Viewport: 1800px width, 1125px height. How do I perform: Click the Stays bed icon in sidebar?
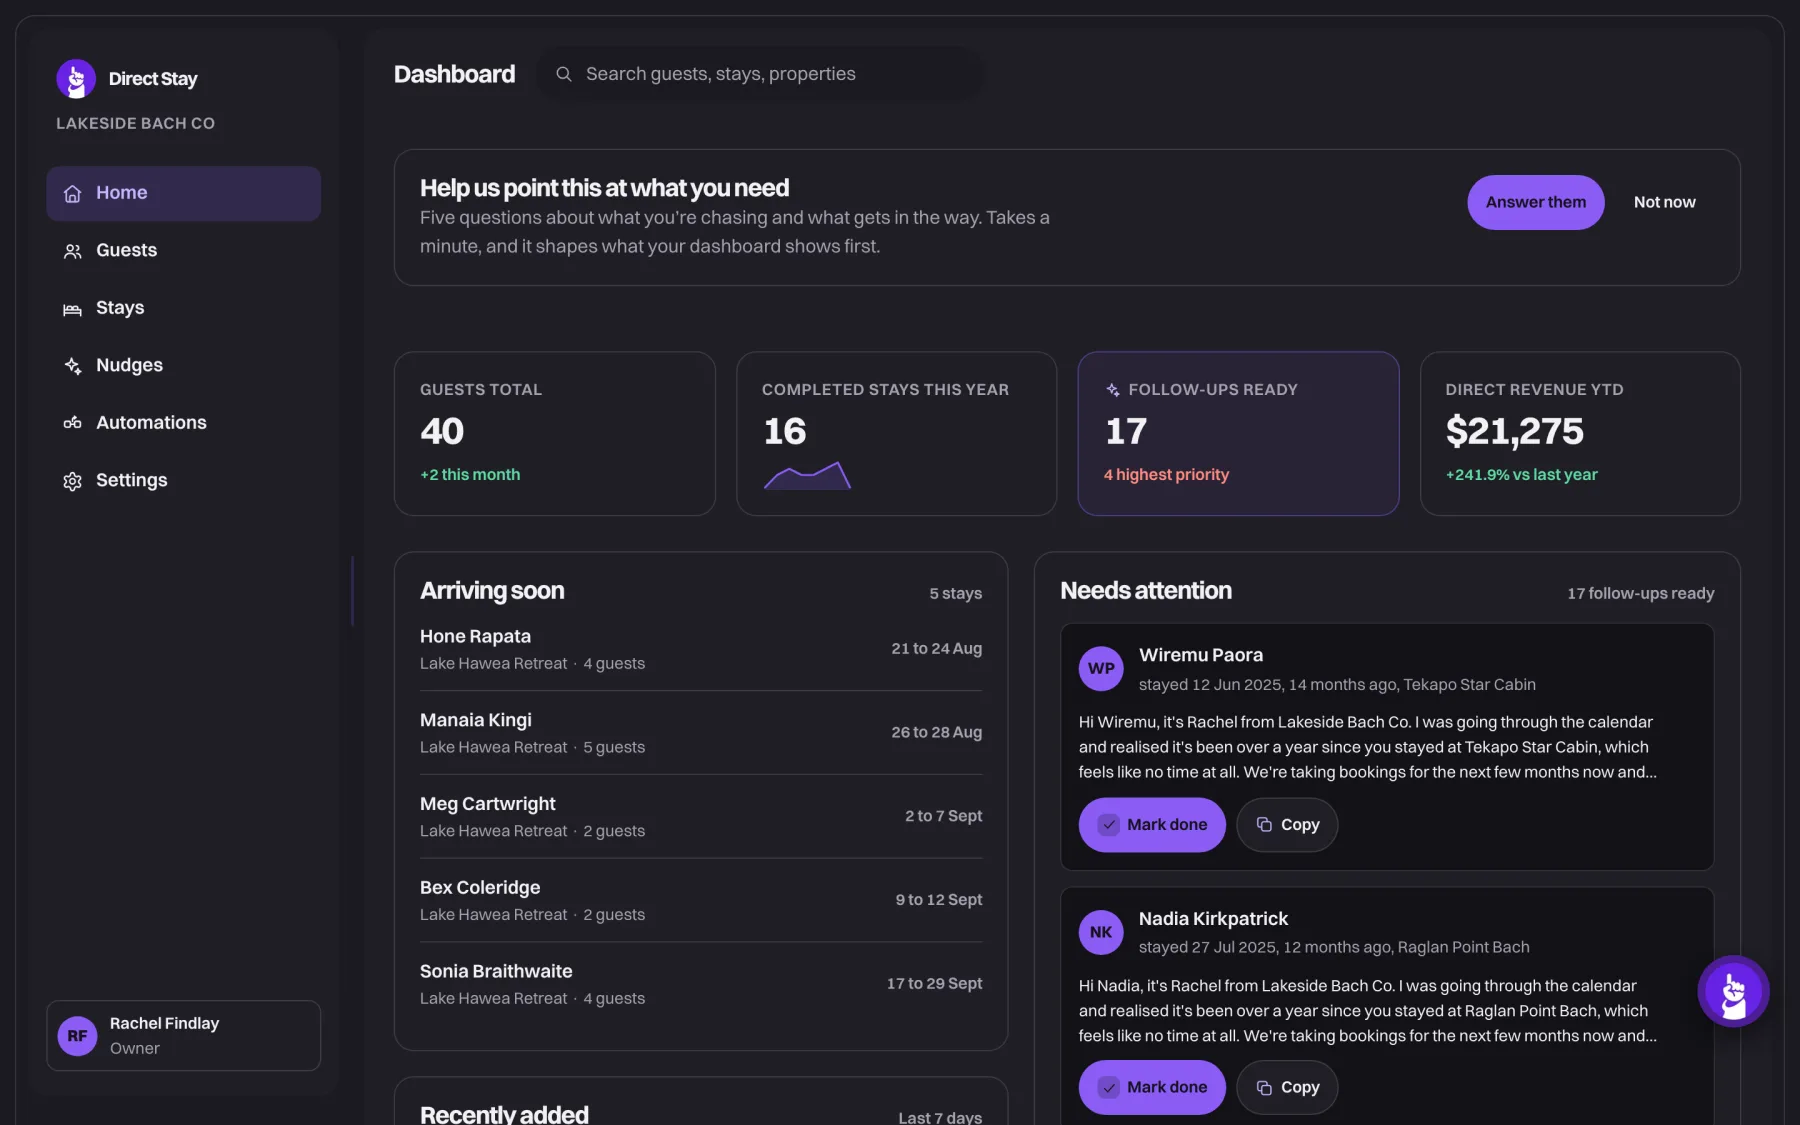(x=72, y=309)
